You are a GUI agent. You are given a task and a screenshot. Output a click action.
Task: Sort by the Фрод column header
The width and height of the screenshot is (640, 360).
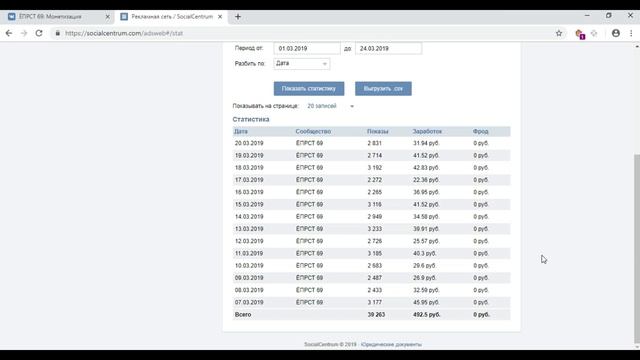480,131
